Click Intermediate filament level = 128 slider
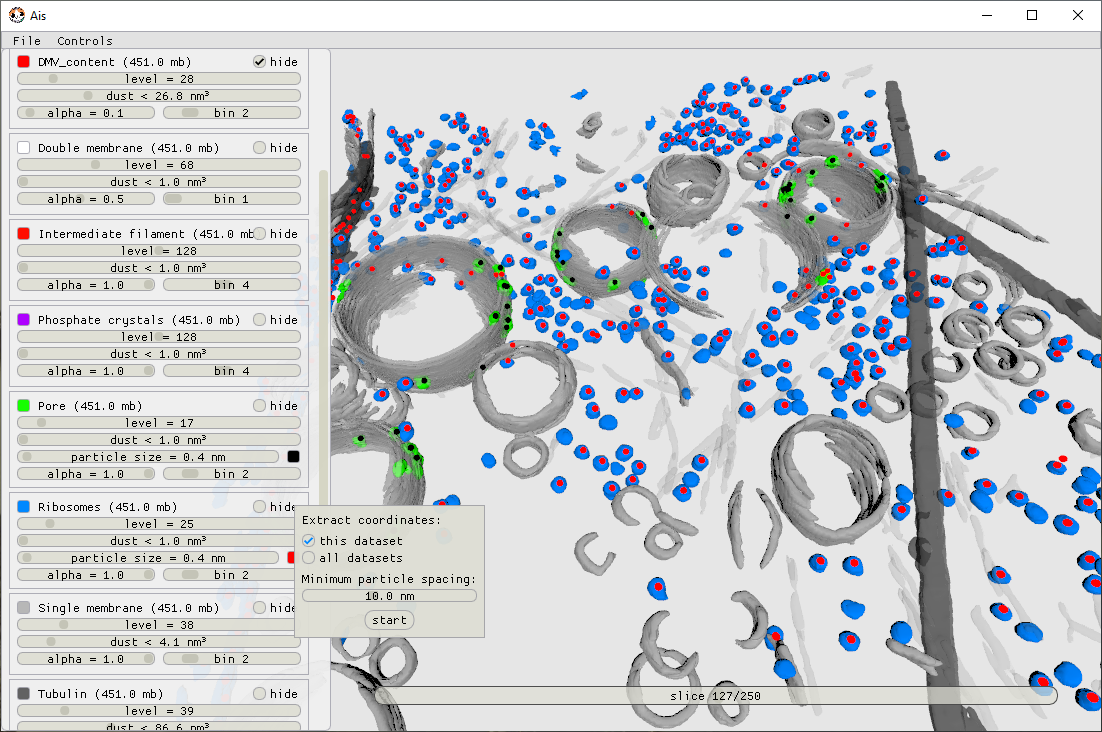The image size is (1102, 732). (x=159, y=251)
